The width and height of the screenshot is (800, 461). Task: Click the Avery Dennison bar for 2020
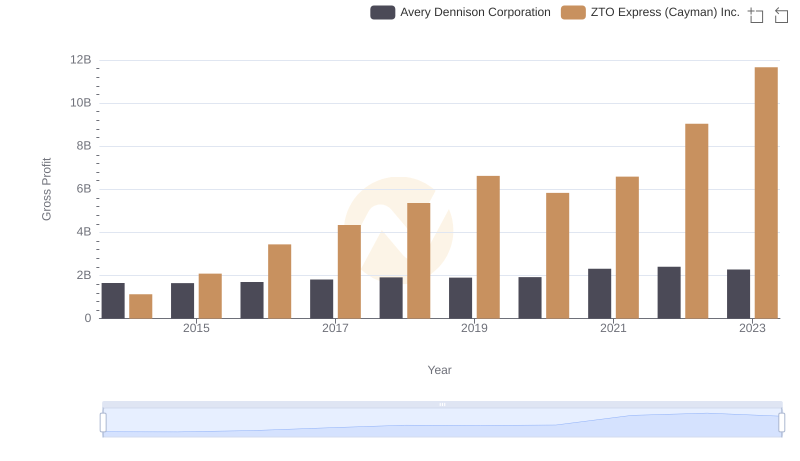[x=530, y=298]
